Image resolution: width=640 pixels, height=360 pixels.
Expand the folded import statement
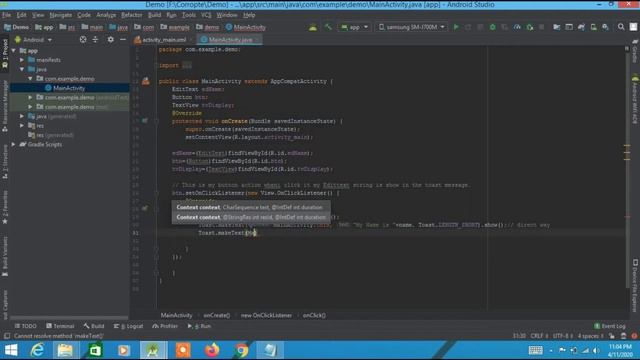(x=187, y=65)
